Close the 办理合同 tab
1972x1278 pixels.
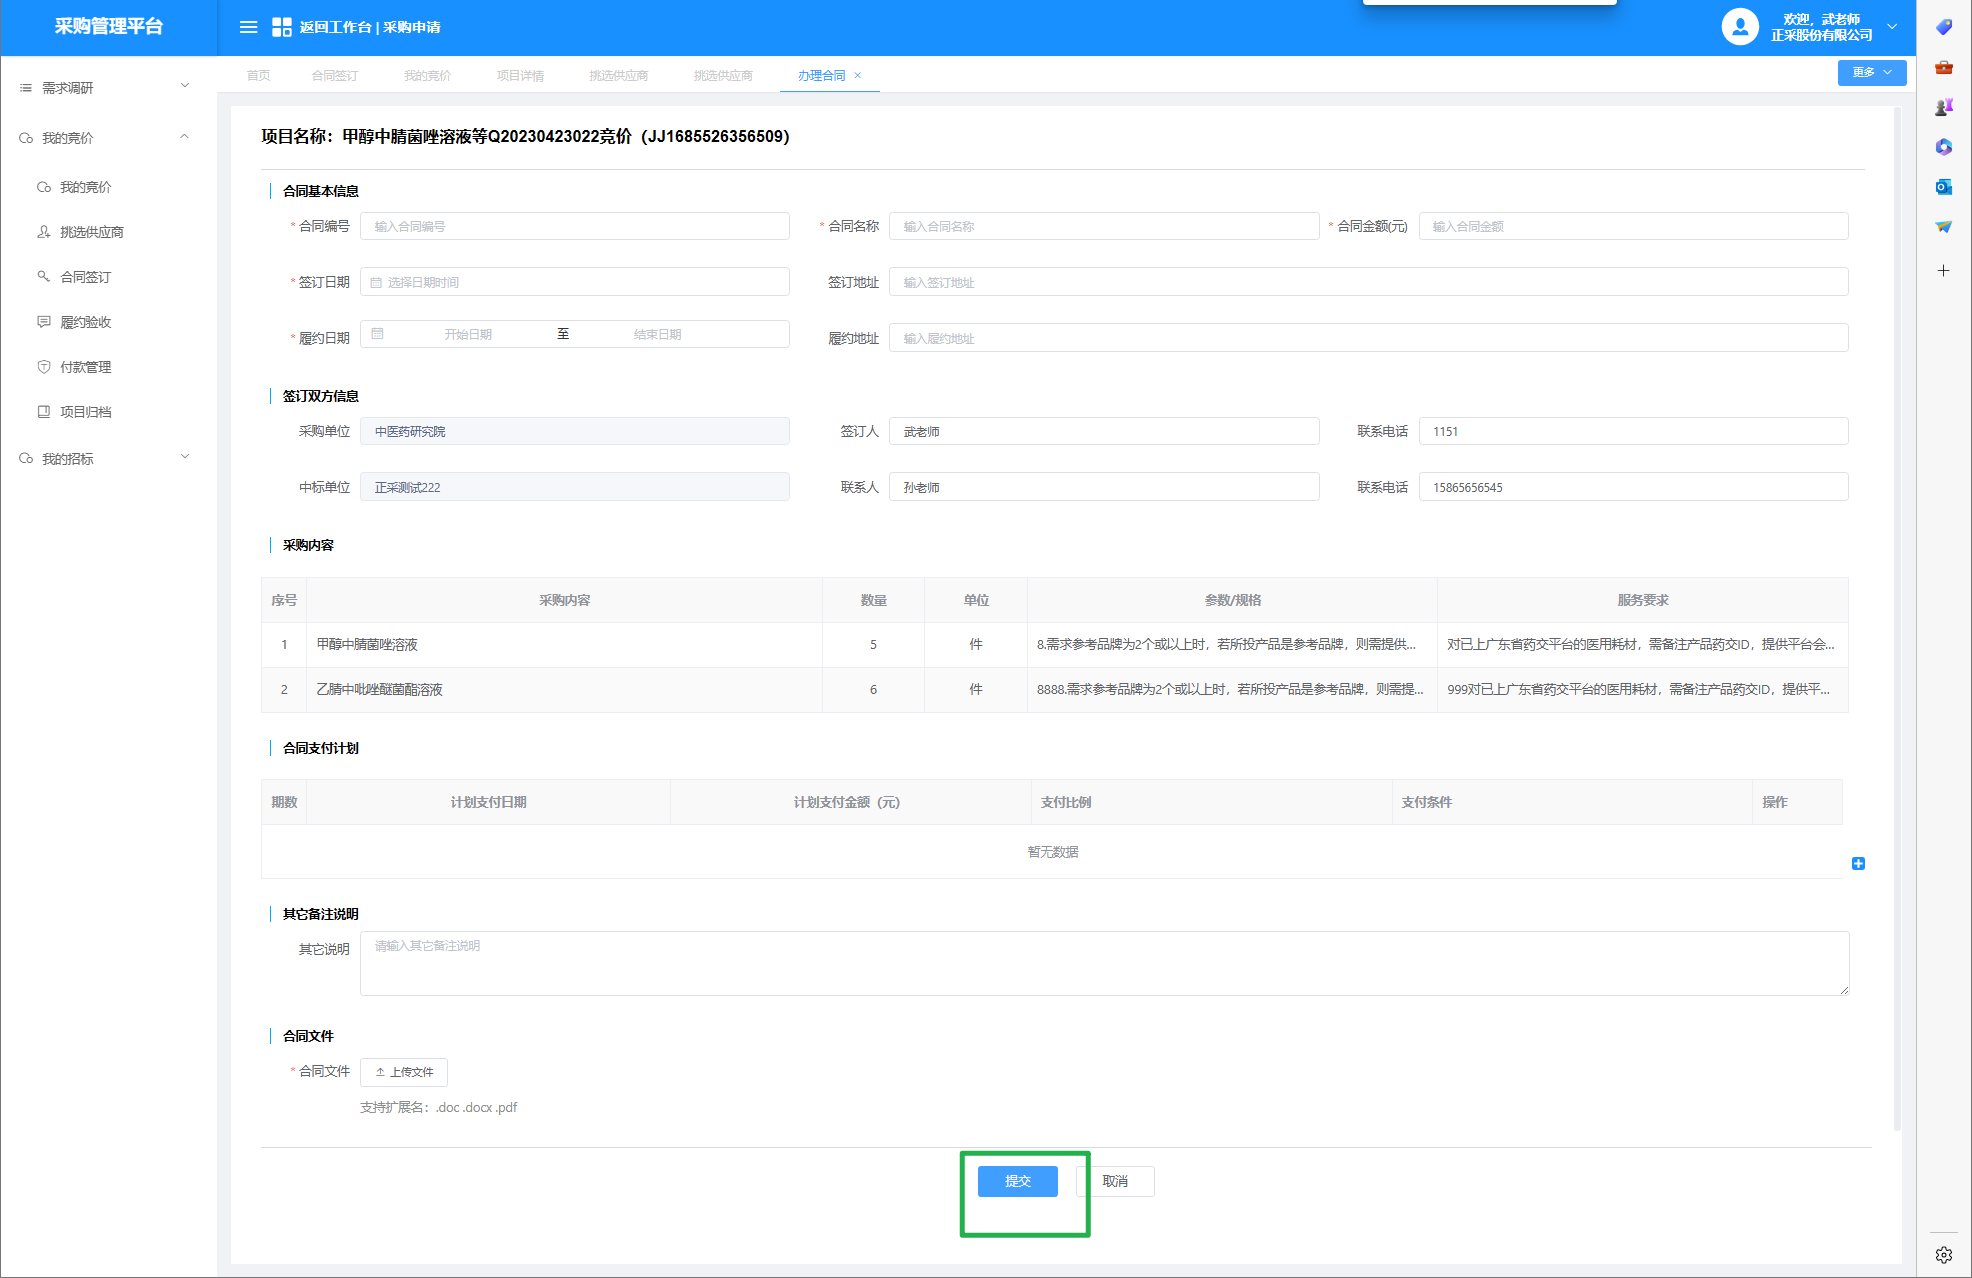coord(858,76)
